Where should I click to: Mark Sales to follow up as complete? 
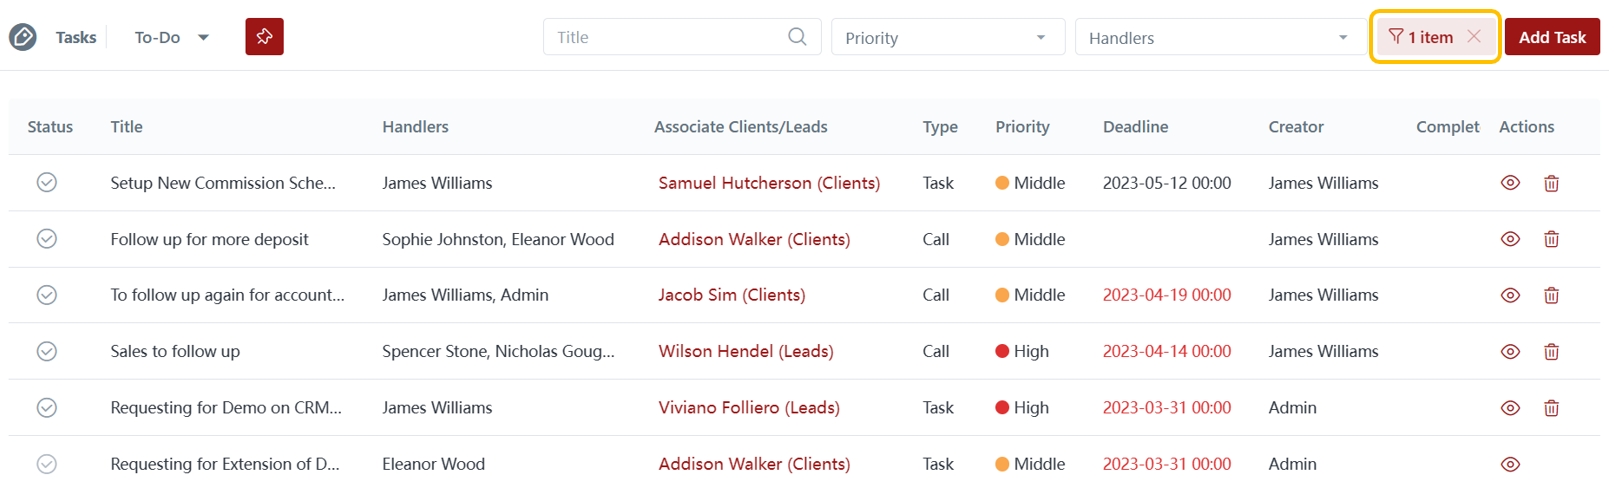coord(47,351)
